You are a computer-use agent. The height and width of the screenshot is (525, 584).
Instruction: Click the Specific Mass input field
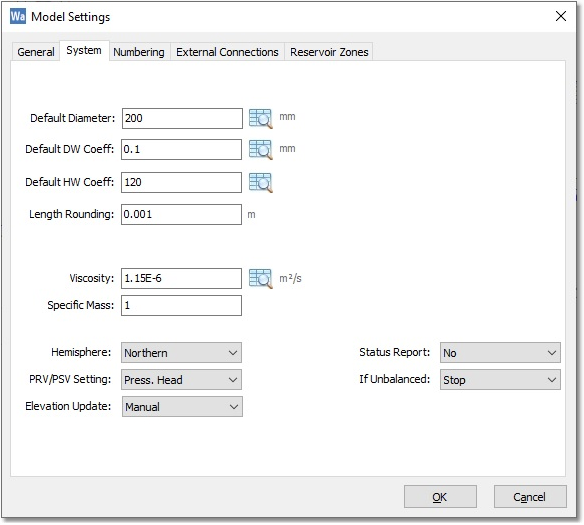181,305
